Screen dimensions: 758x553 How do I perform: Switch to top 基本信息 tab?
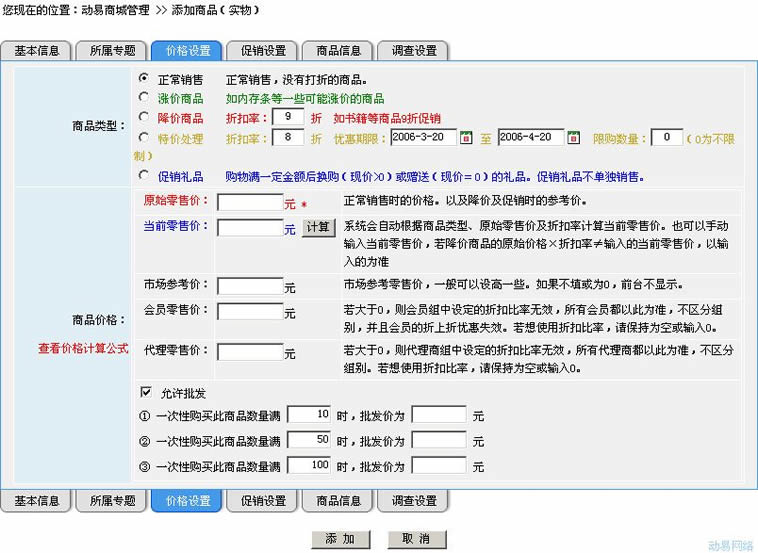click(36, 51)
